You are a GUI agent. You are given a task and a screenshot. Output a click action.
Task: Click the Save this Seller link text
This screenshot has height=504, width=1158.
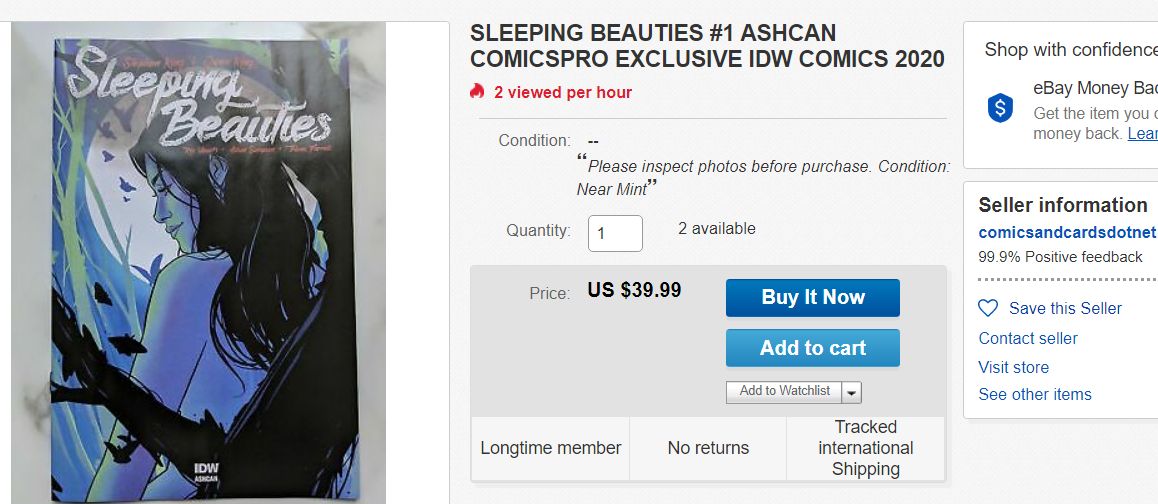pyautogui.click(x=1065, y=308)
